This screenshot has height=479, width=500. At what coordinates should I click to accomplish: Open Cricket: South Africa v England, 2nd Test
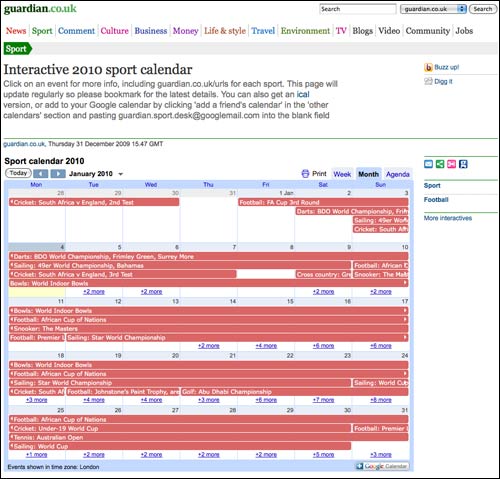[94, 202]
